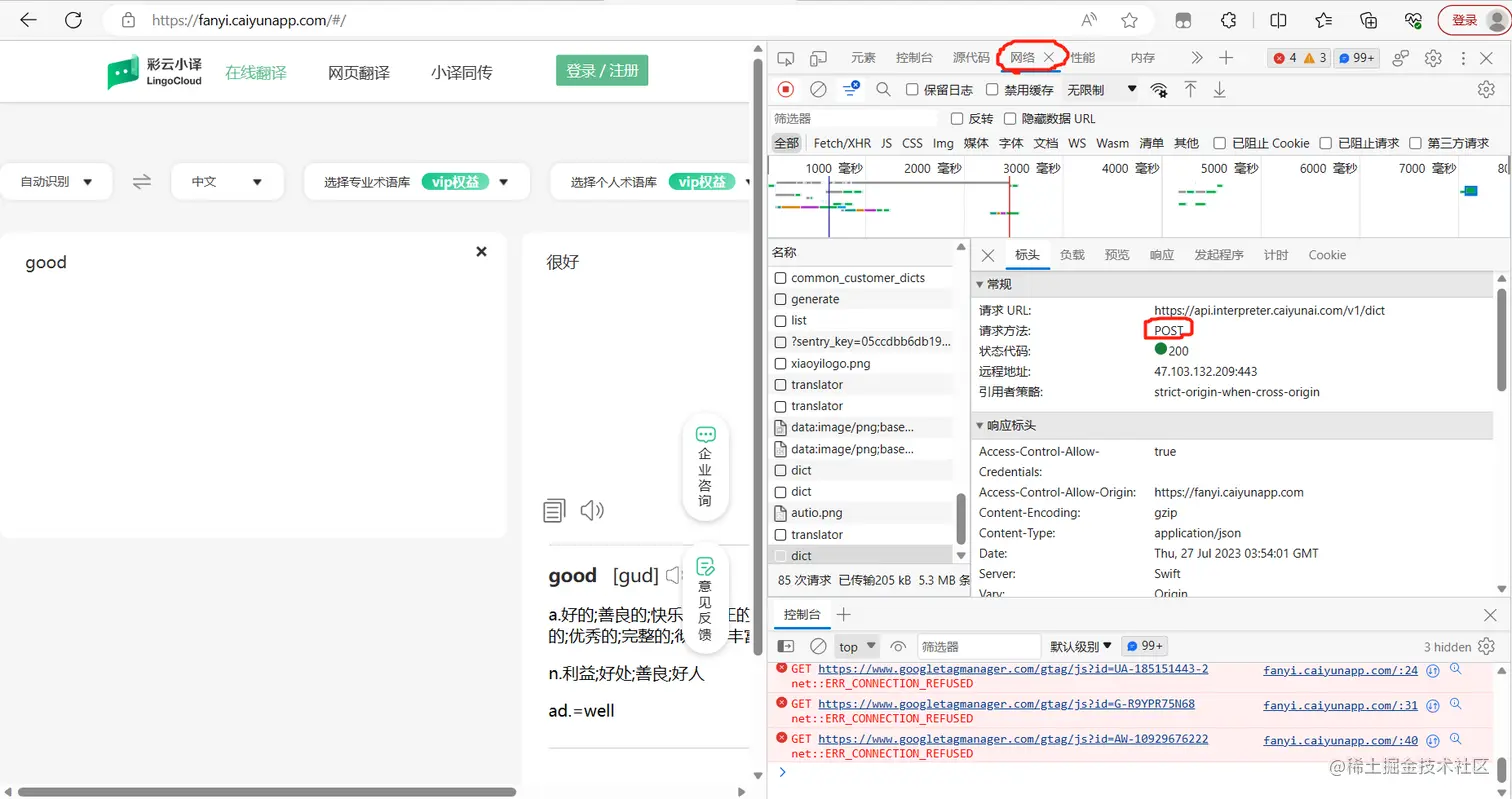The height and width of the screenshot is (799, 1512).
Task: Toggle the network filter funnel icon
Action: [x=850, y=89]
